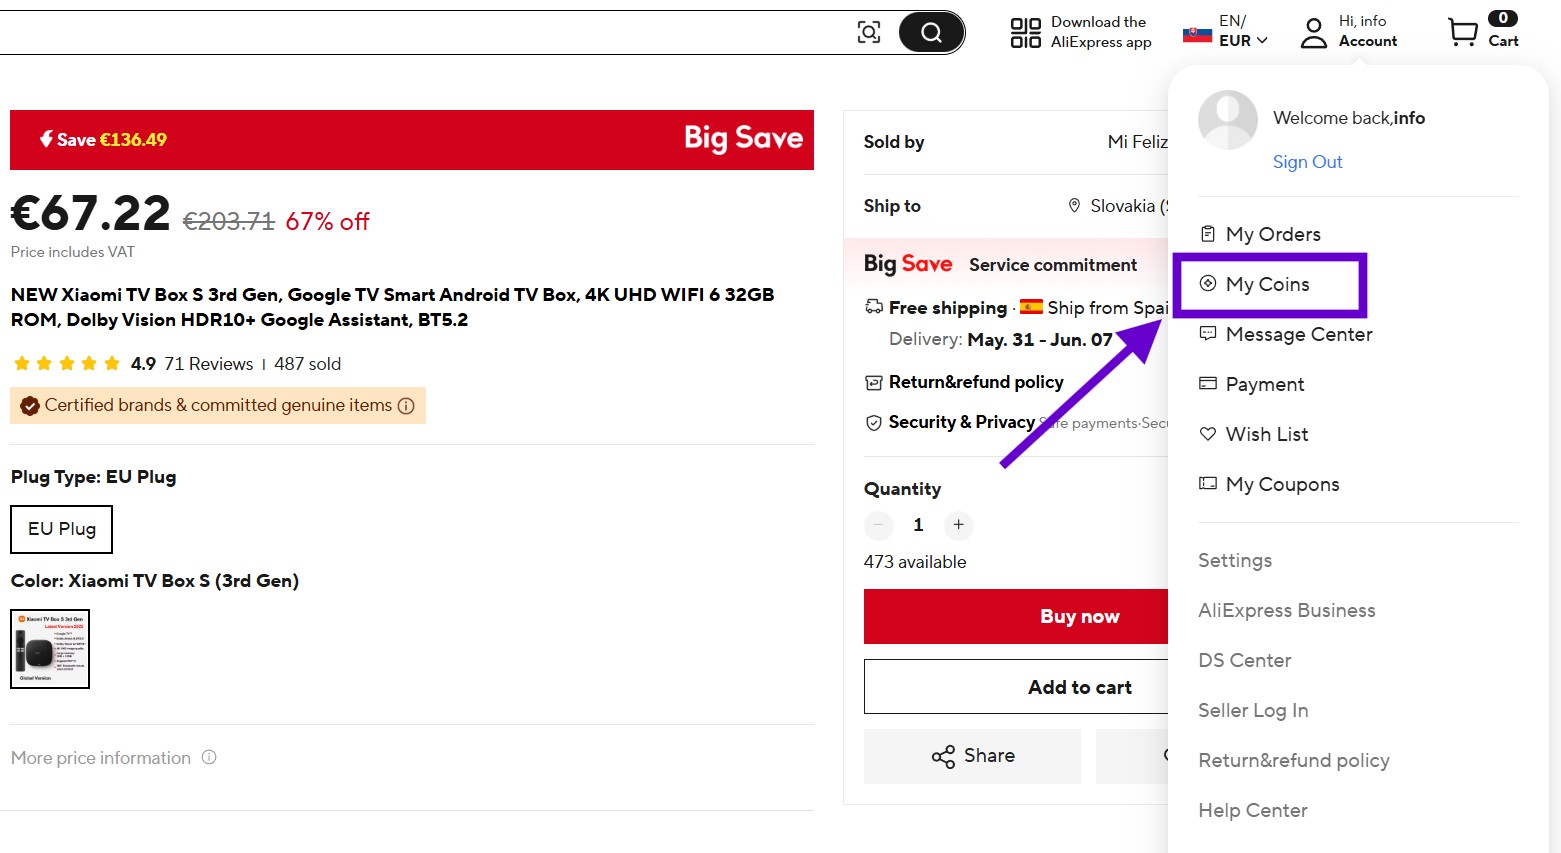Click the 71 Reviews rating text

coord(208,364)
